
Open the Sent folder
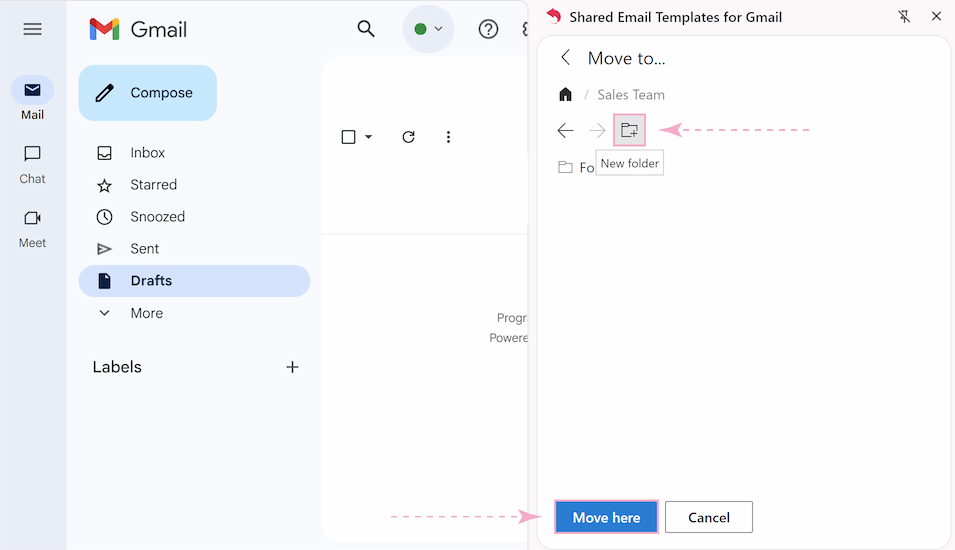coord(144,249)
